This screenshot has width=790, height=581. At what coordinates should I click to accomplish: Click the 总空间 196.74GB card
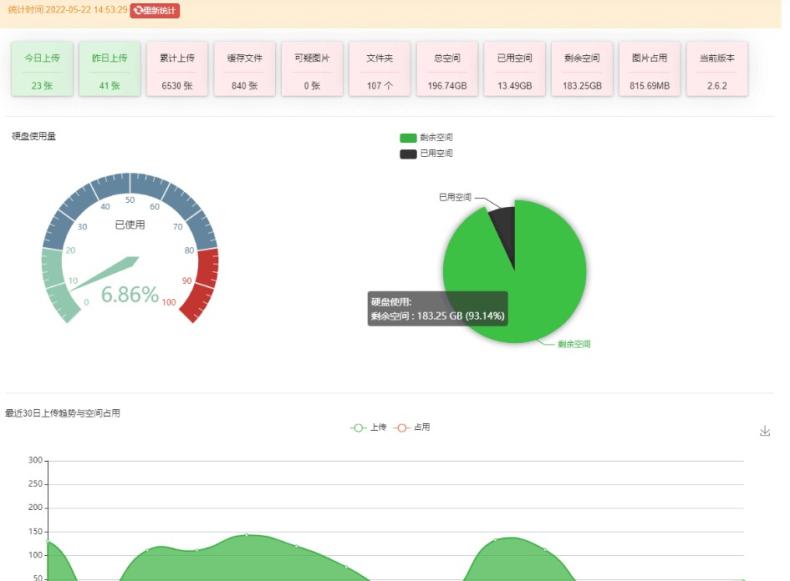447,70
